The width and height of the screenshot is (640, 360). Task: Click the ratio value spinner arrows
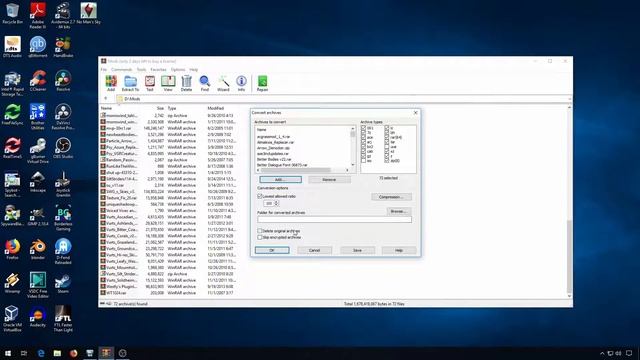click(277, 203)
